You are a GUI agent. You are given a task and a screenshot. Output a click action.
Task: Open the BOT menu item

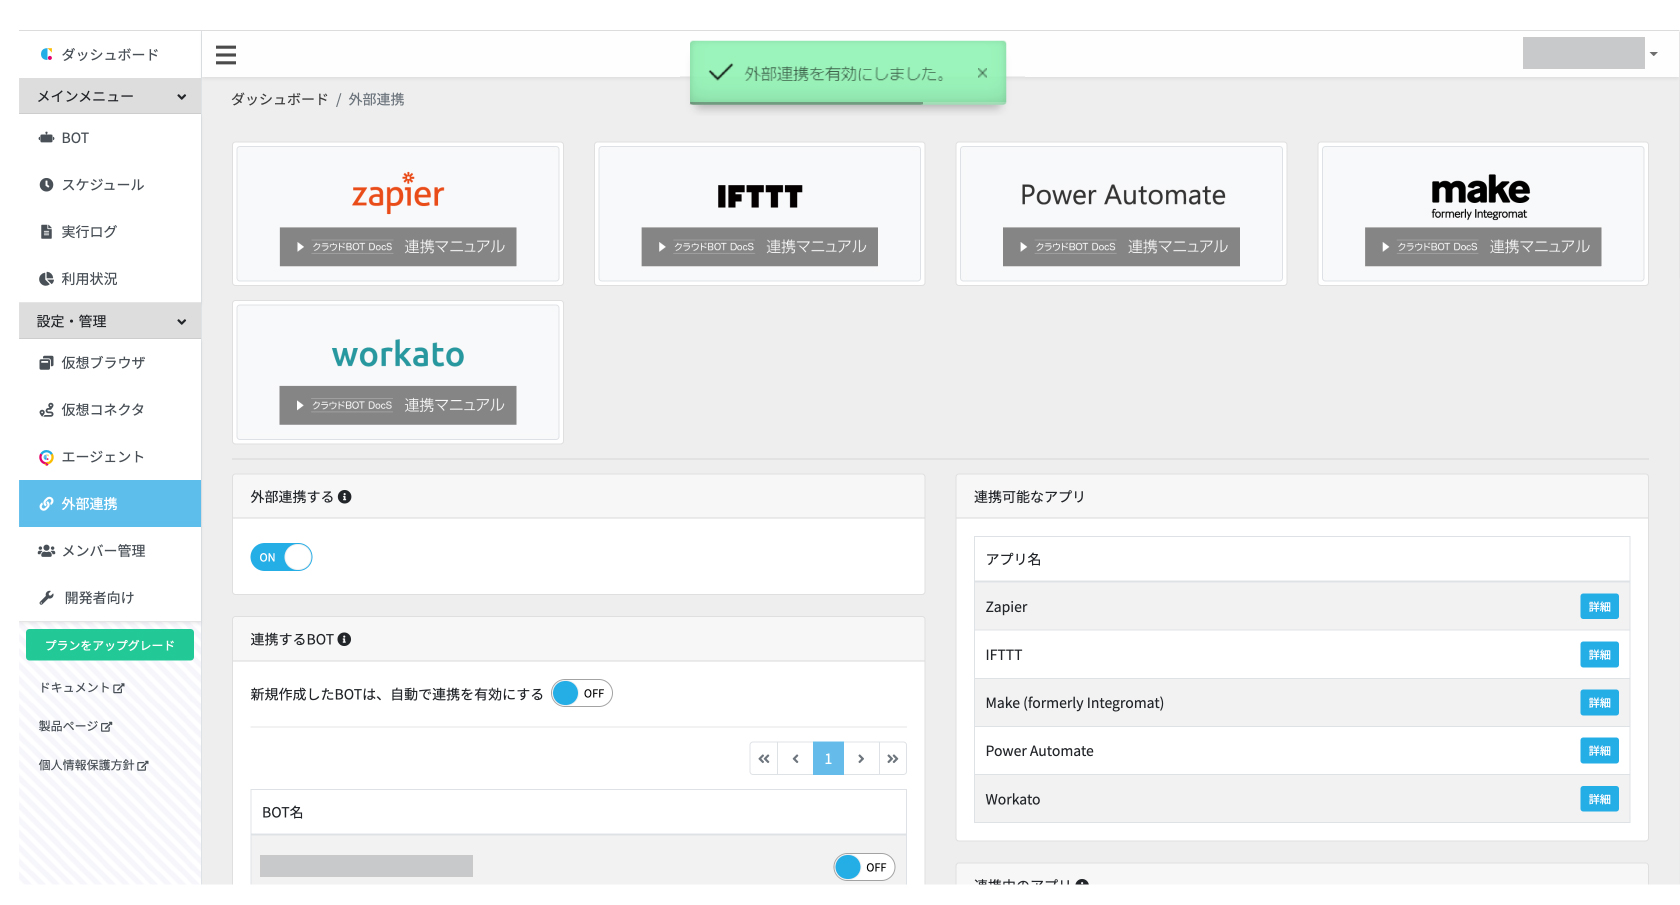[x=110, y=138]
